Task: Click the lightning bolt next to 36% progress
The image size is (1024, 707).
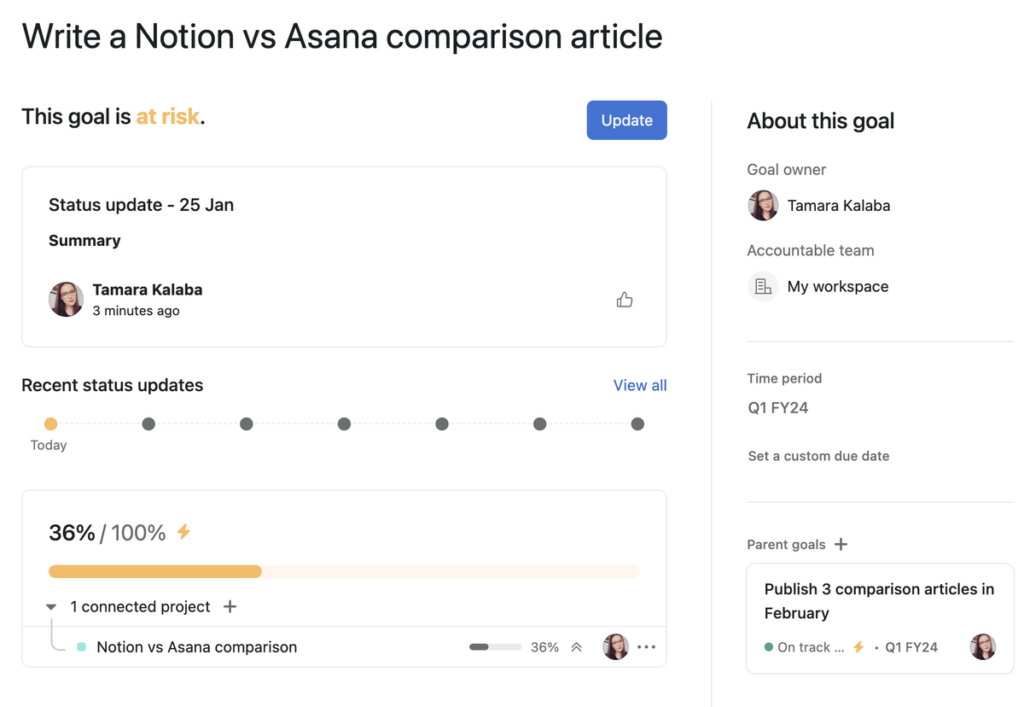Action: 183,532
